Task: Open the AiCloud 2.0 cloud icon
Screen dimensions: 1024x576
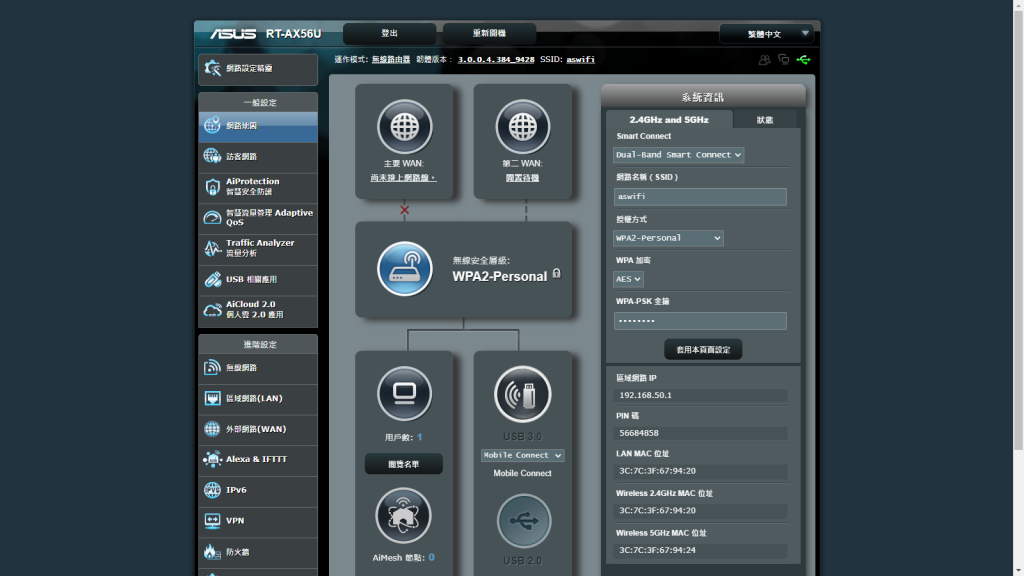Action: point(212,310)
